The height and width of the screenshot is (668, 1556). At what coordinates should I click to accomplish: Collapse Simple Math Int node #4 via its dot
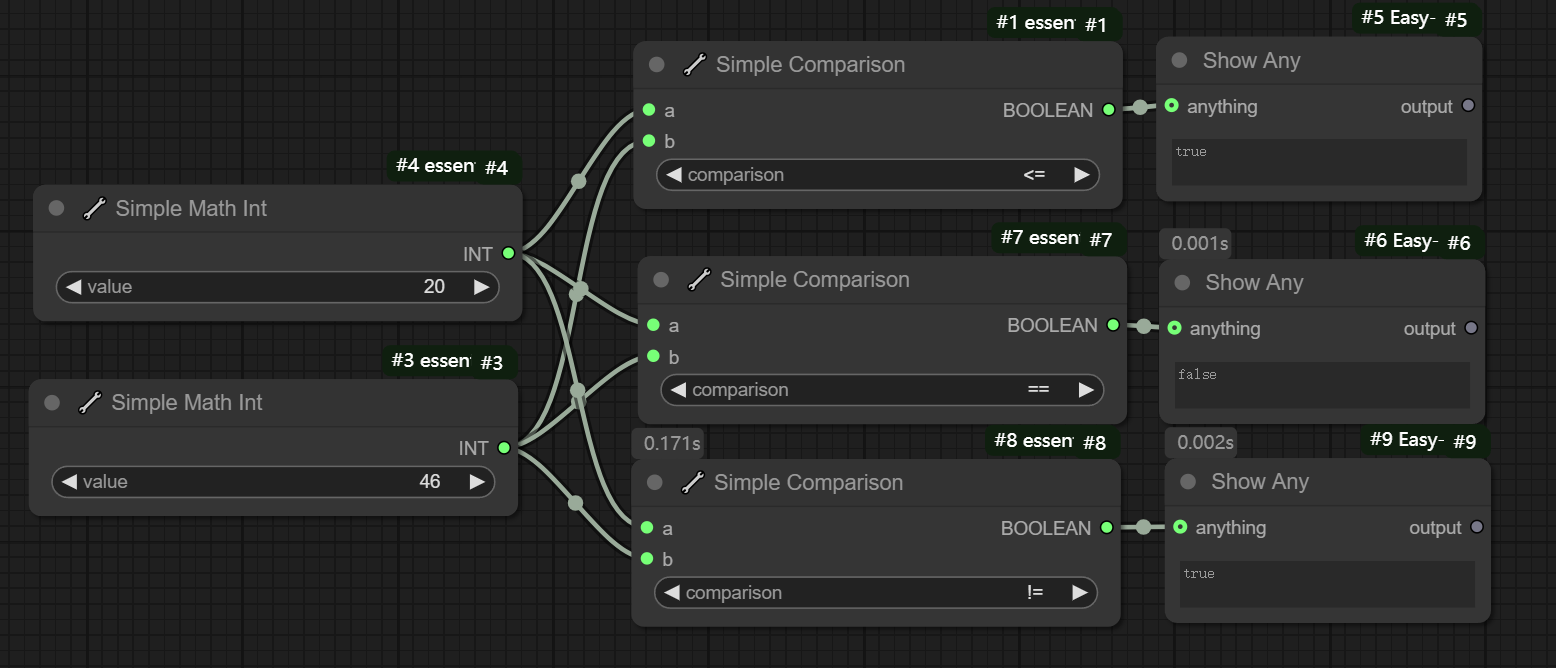pos(57,208)
